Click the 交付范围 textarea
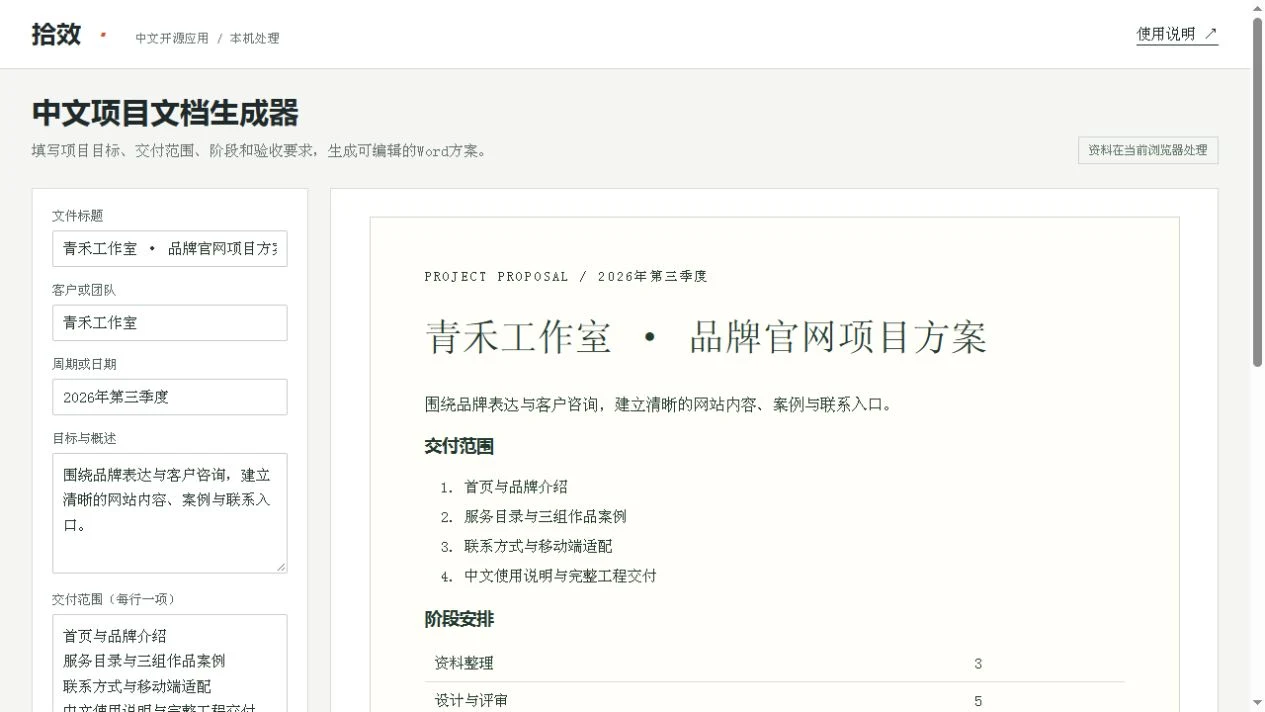This screenshot has width=1265, height=712. (x=170, y=663)
